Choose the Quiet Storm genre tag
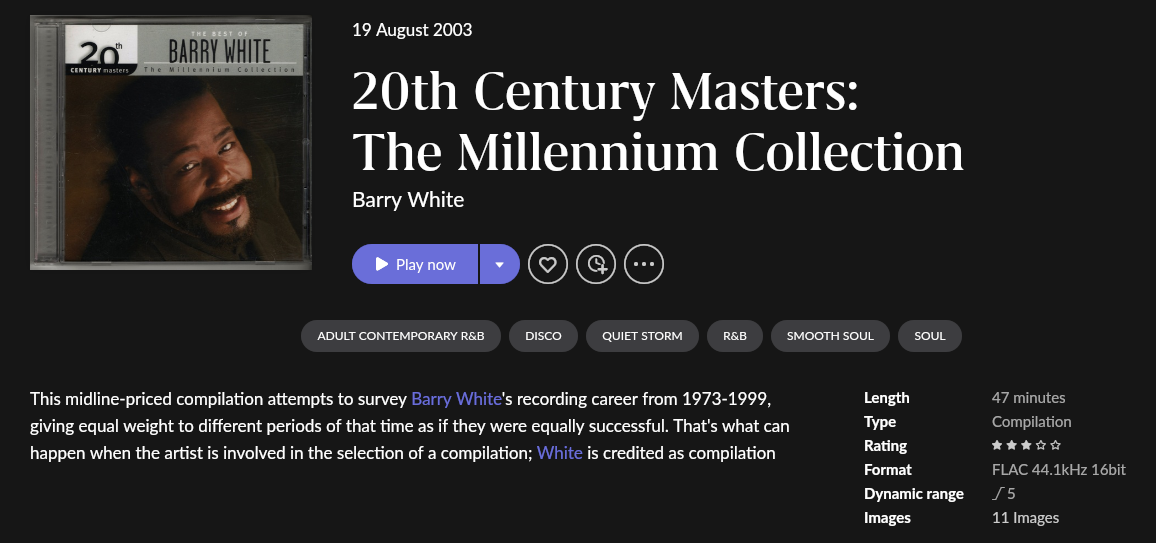 tap(642, 336)
